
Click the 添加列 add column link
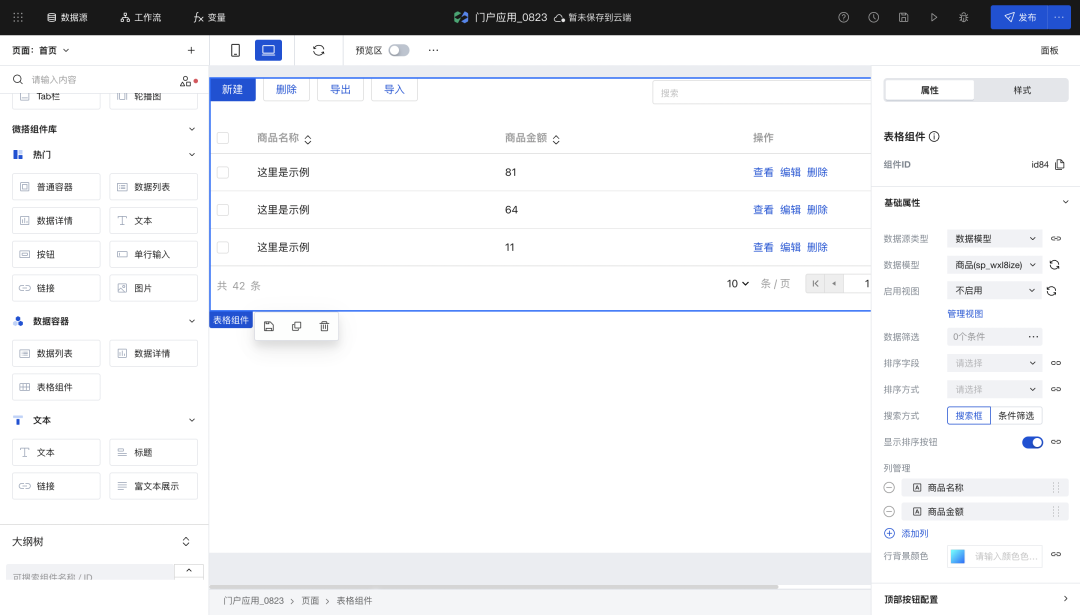pyautogui.click(x=906, y=533)
